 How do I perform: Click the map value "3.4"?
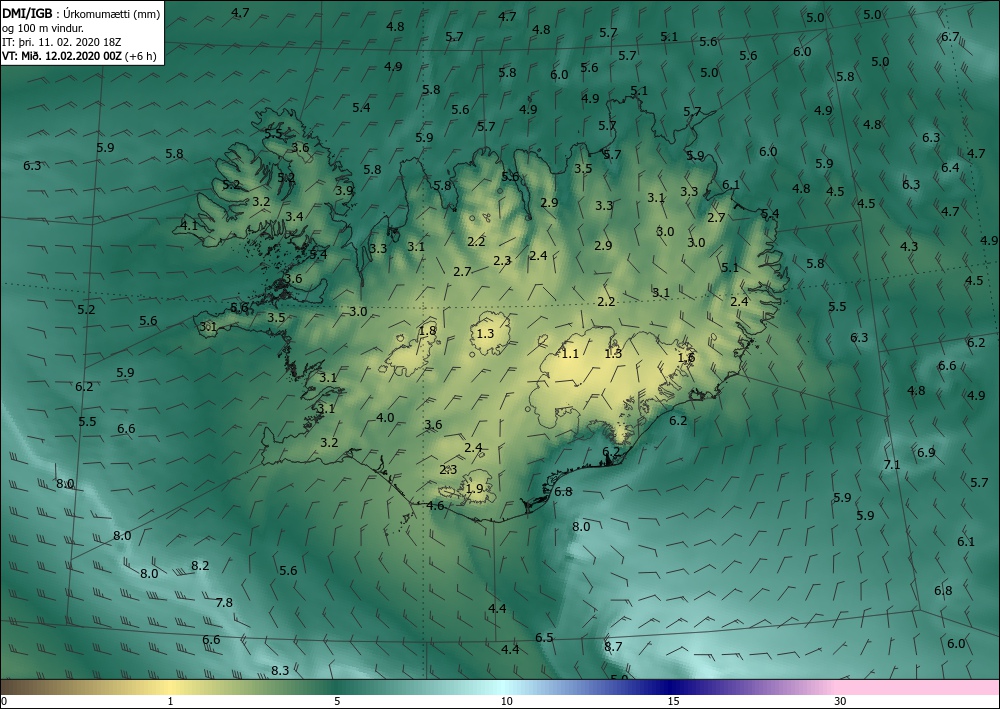pyautogui.click(x=294, y=217)
